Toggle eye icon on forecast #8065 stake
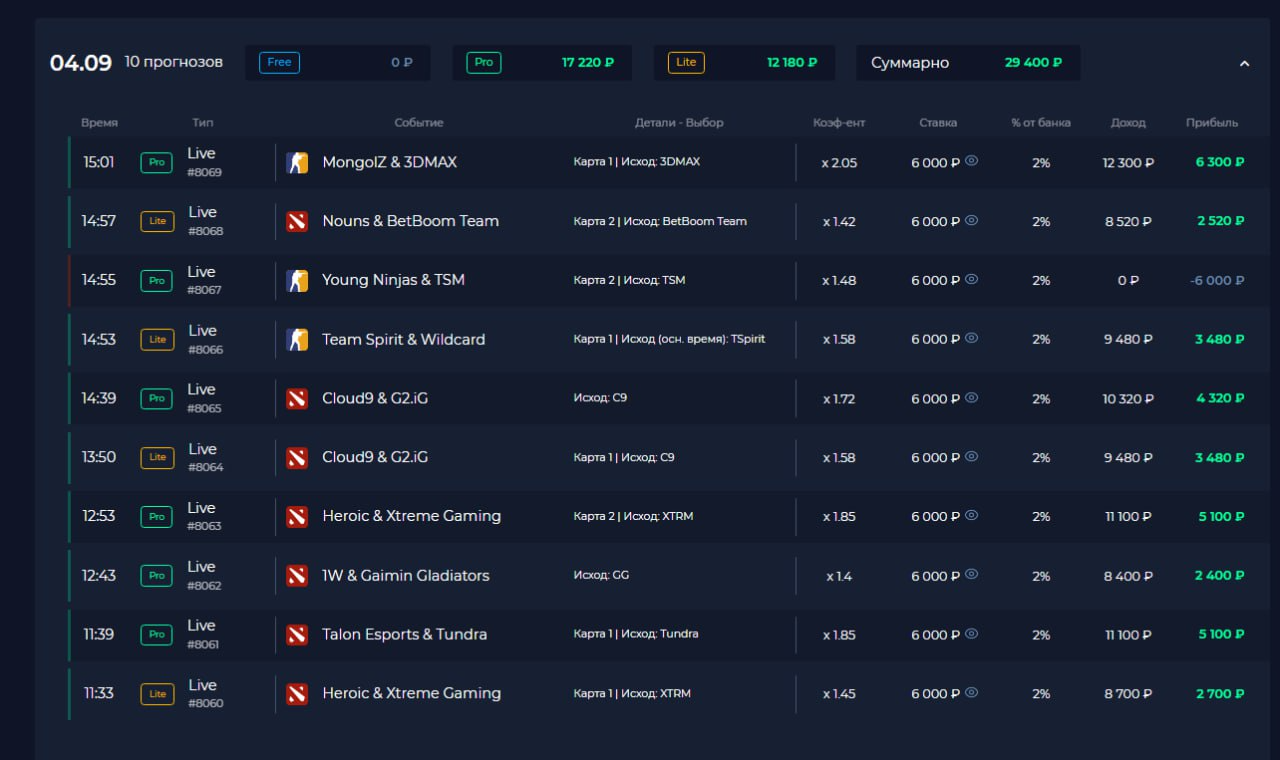 click(x=971, y=397)
